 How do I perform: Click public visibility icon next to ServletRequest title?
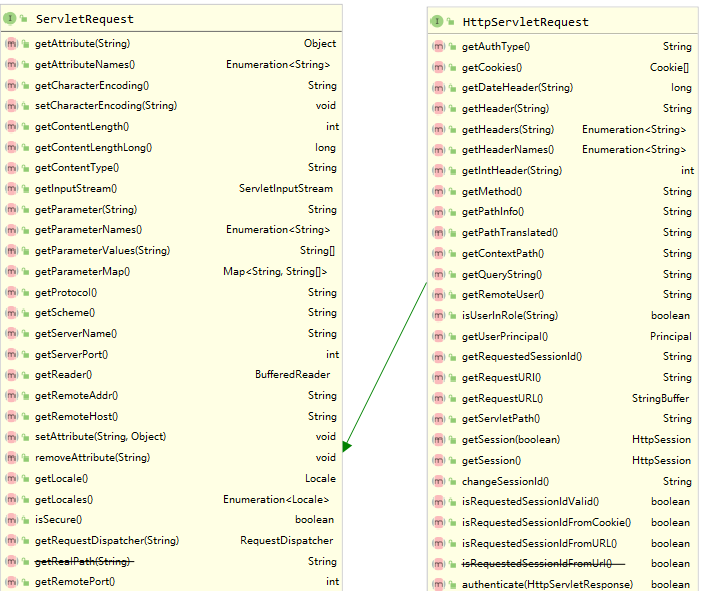click(x=24, y=19)
